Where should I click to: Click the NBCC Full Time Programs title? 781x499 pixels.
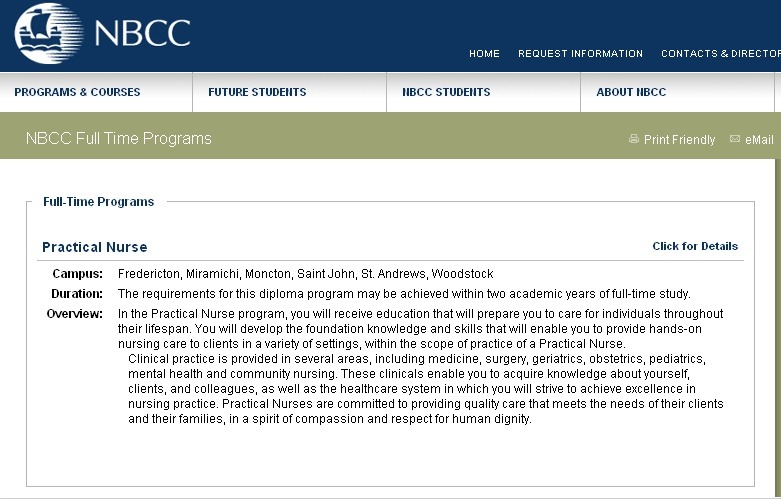coord(119,139)
